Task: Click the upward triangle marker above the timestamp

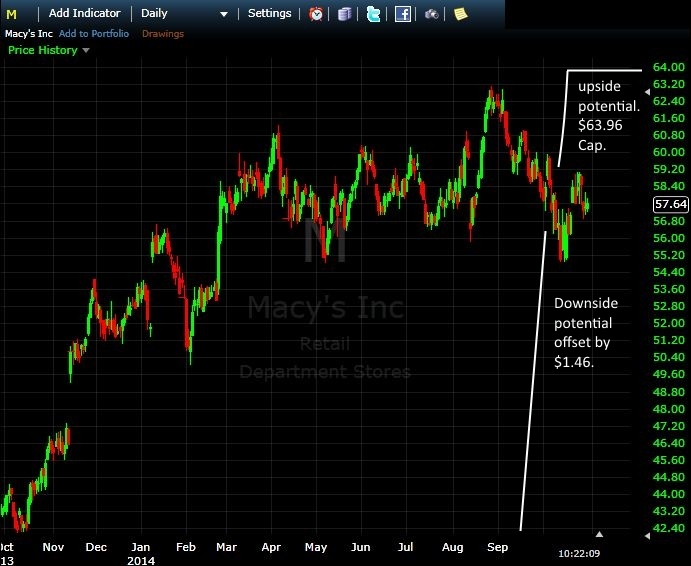Action: coord(599,534)
